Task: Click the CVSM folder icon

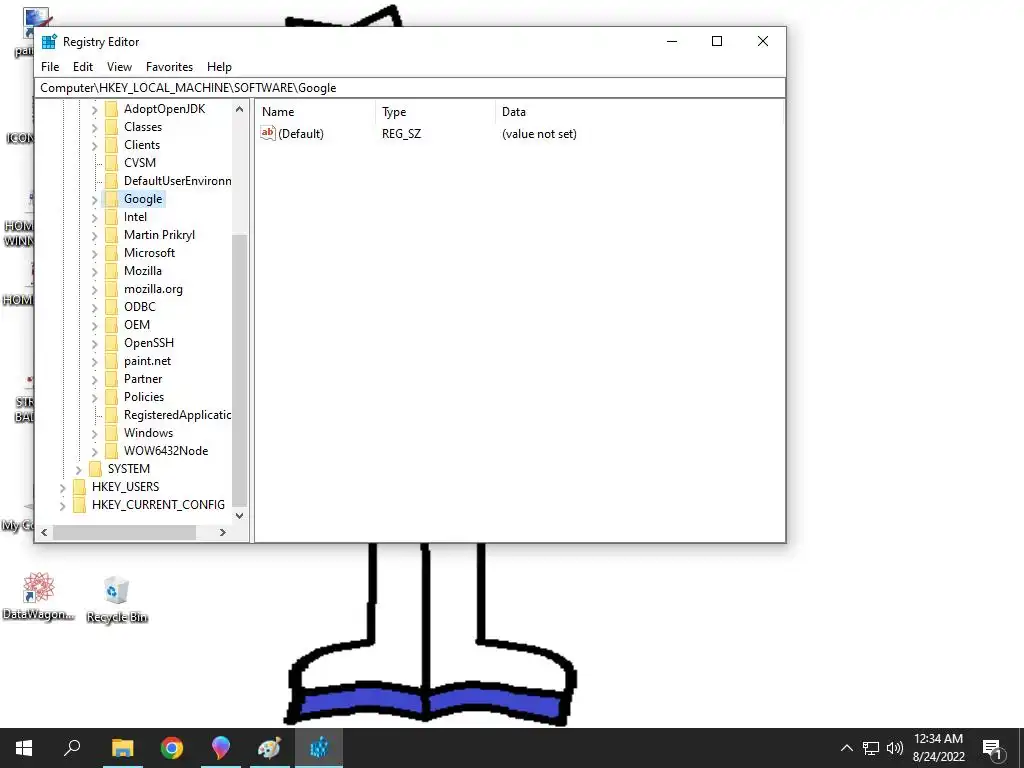Action: (112, 163)
